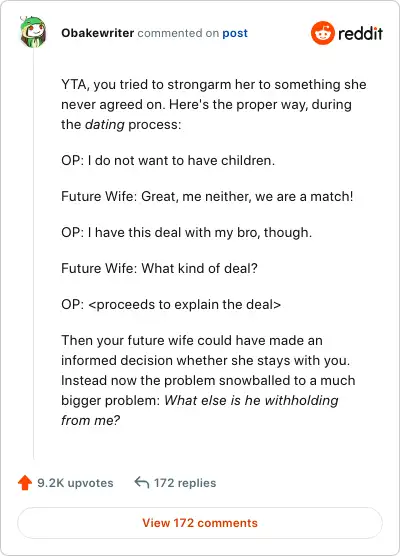Click the paragraph beginning "YTA, you tried"

[x=213, y=105]
